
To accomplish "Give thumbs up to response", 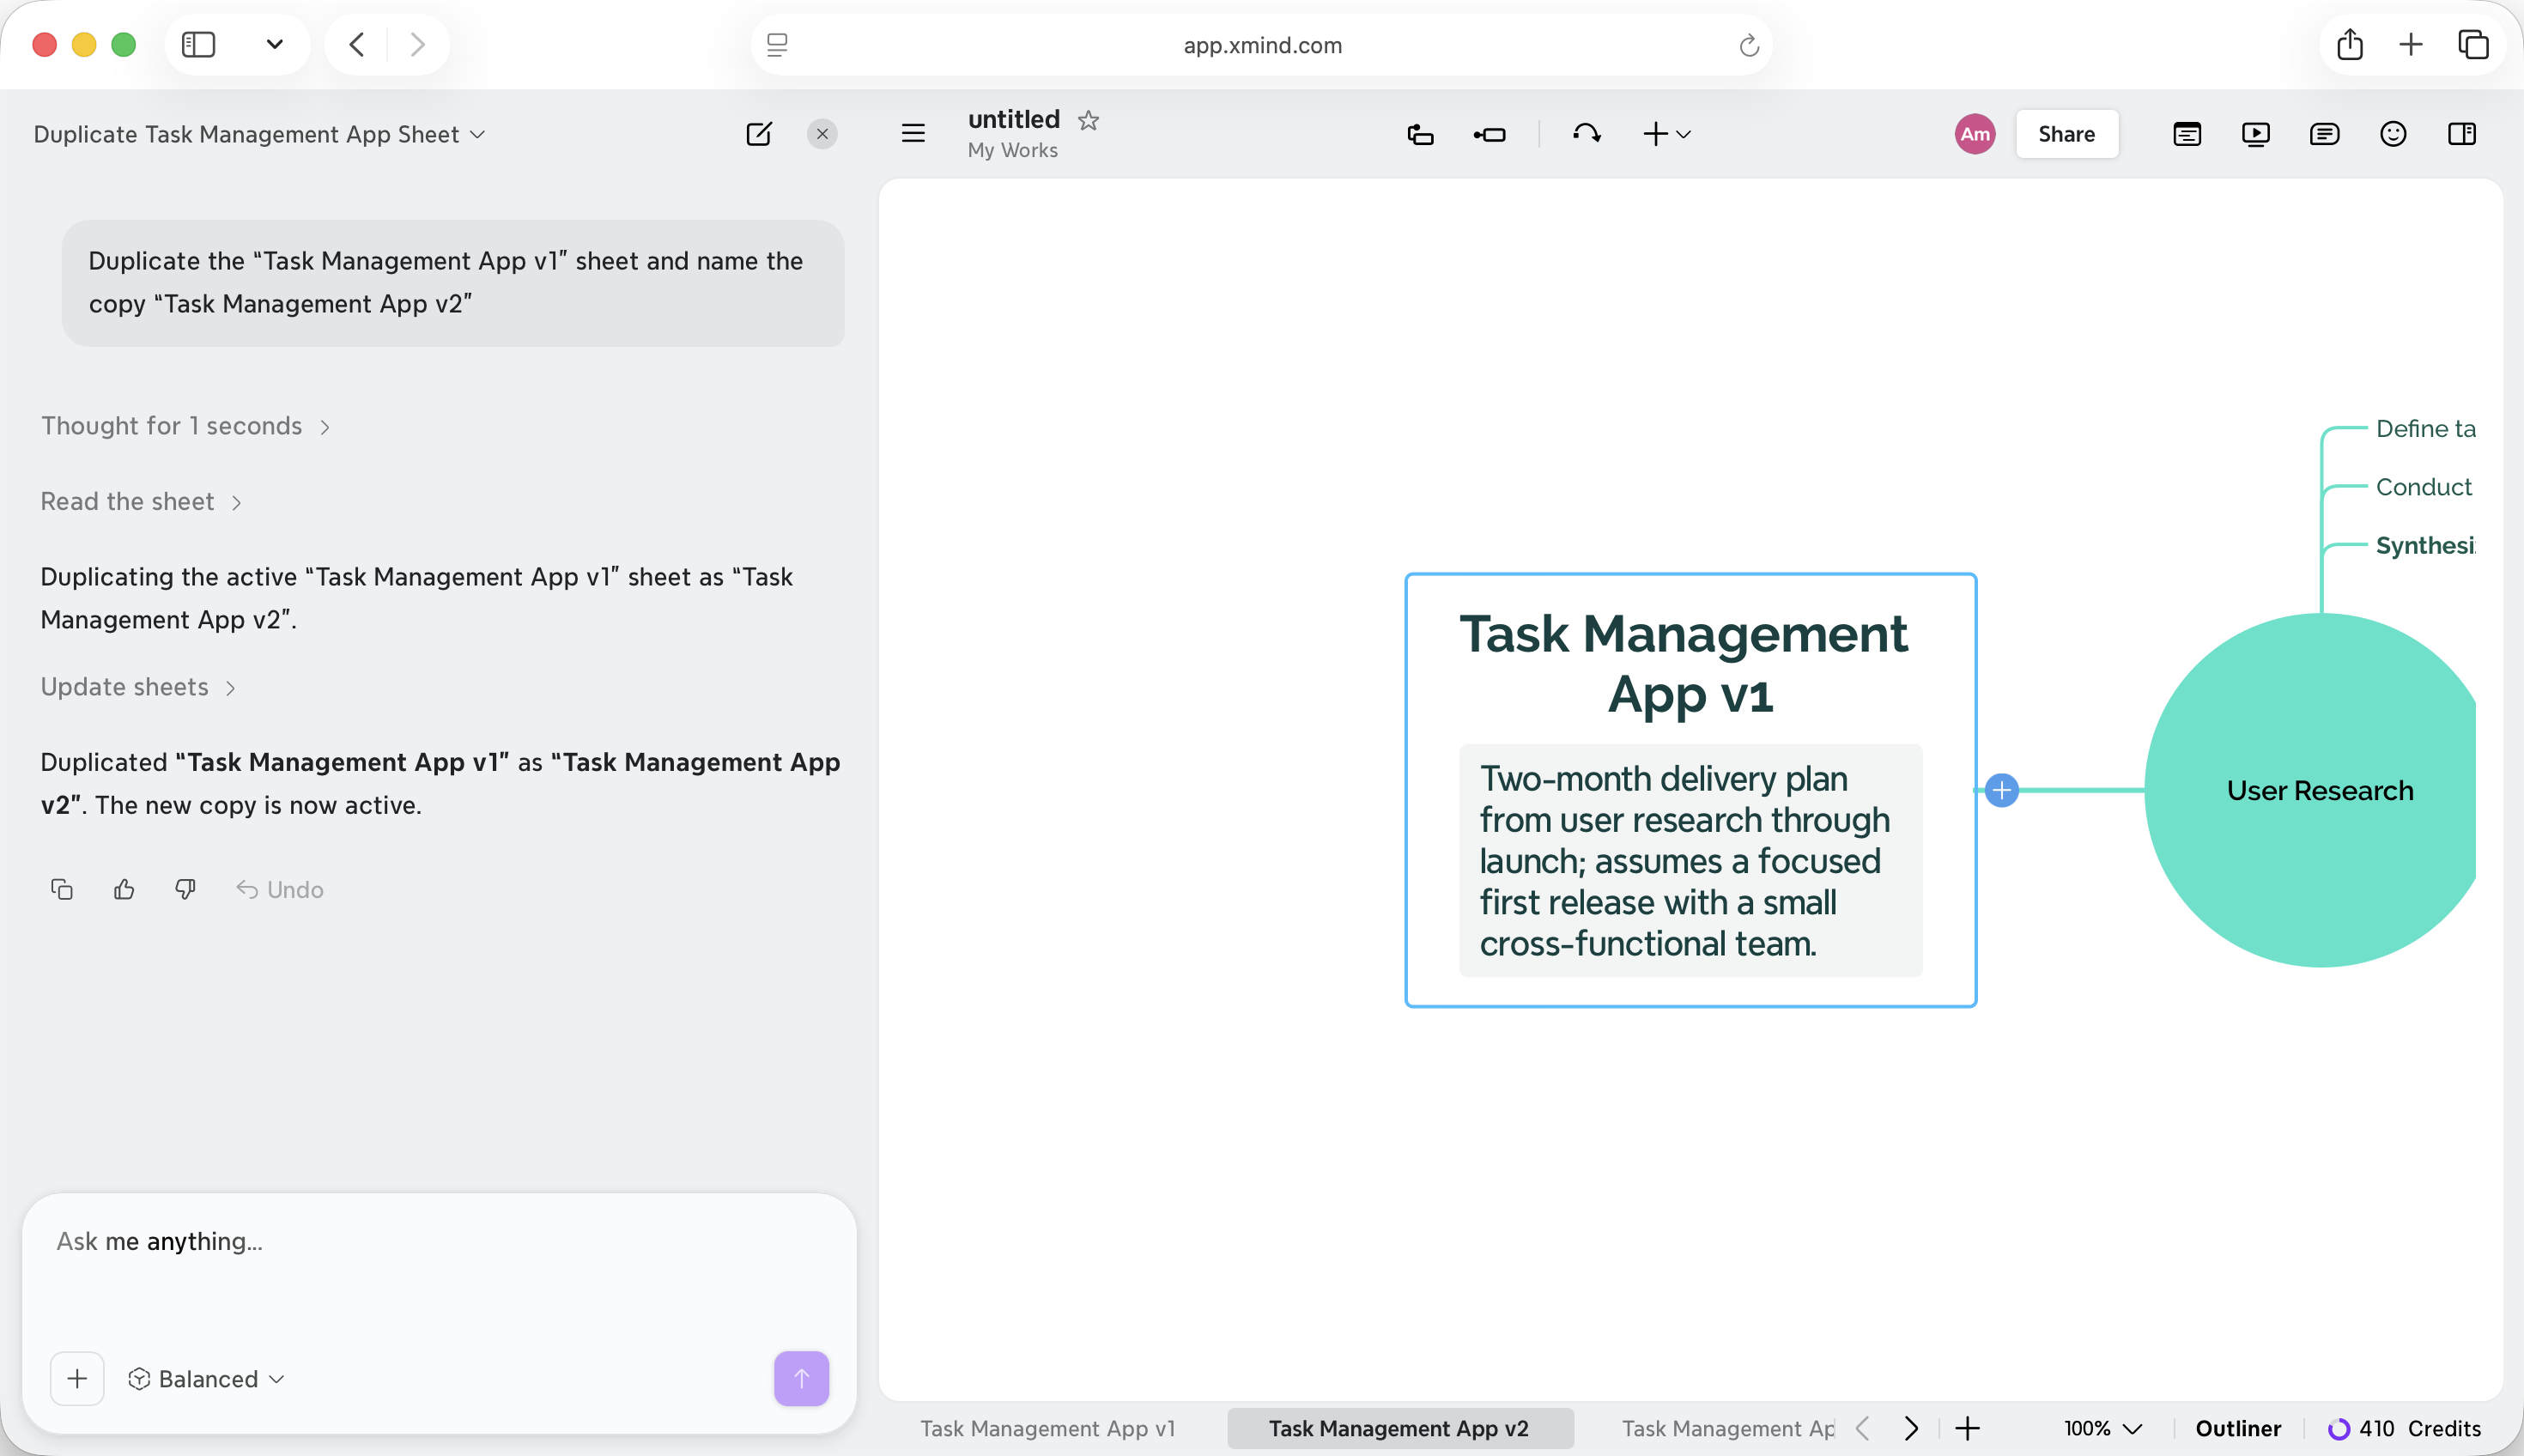I will coord(124,889).
